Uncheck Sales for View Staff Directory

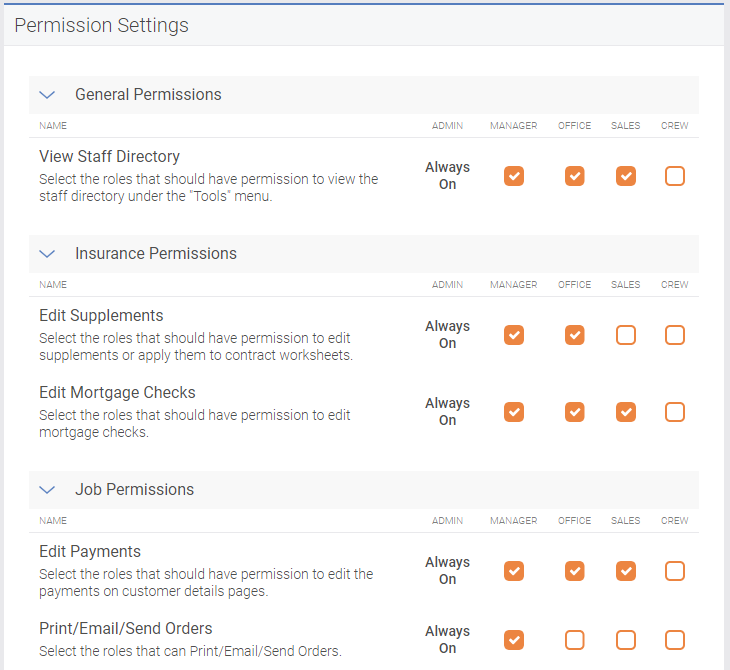626,176
